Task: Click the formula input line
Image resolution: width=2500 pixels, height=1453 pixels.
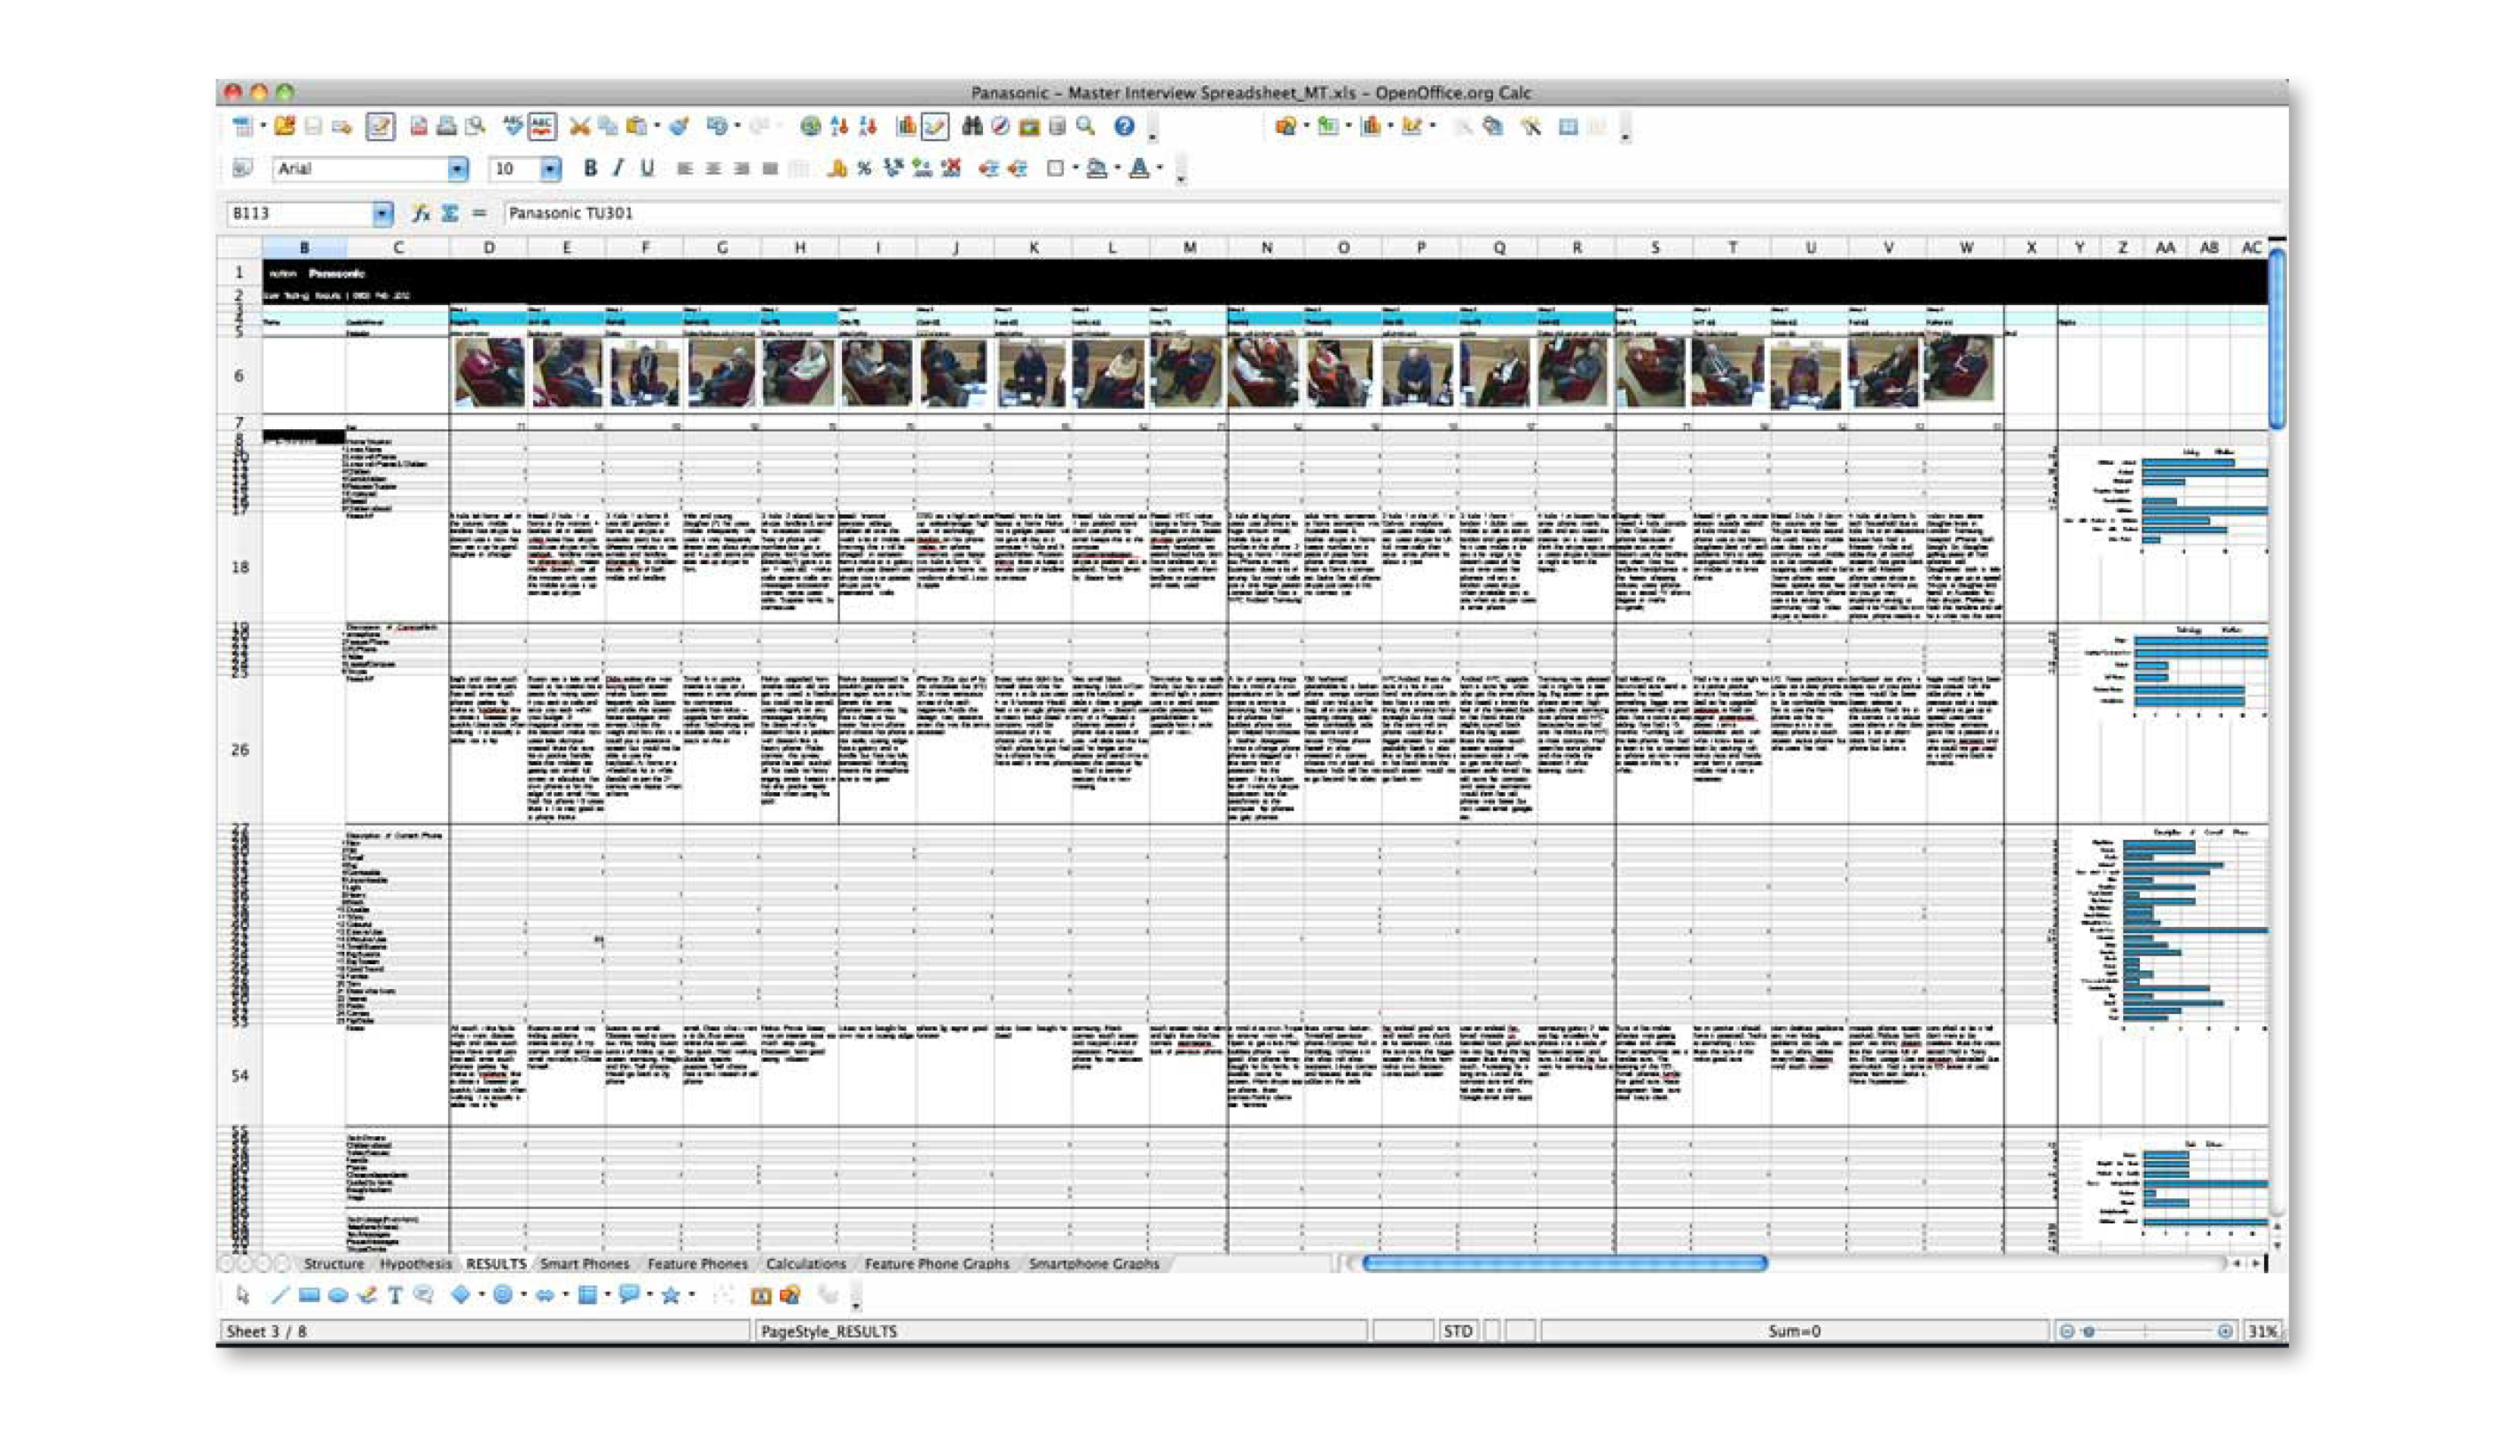Action: coord(1390,213)
